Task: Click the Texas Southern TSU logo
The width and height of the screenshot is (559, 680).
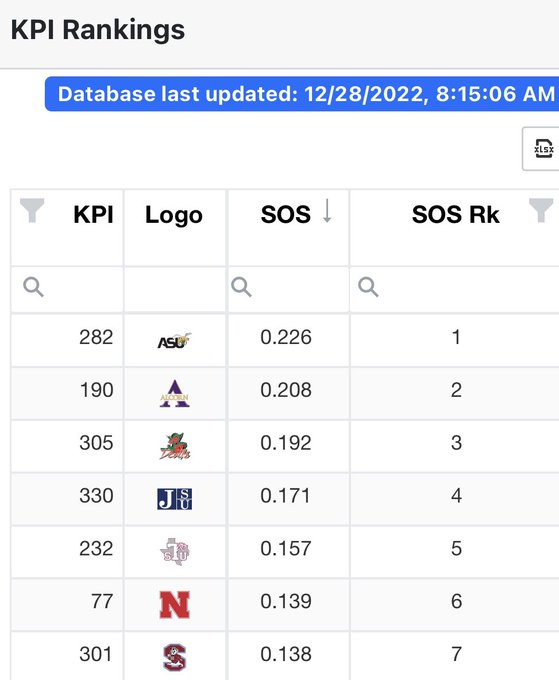Action: pyautogui.click(x=174, y=552)
